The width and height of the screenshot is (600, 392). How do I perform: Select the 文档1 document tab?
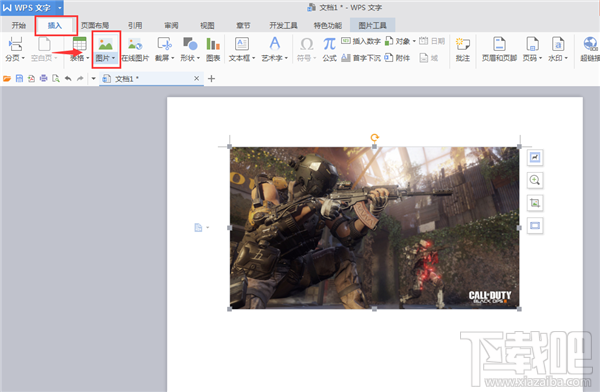(x=151, y=78)
